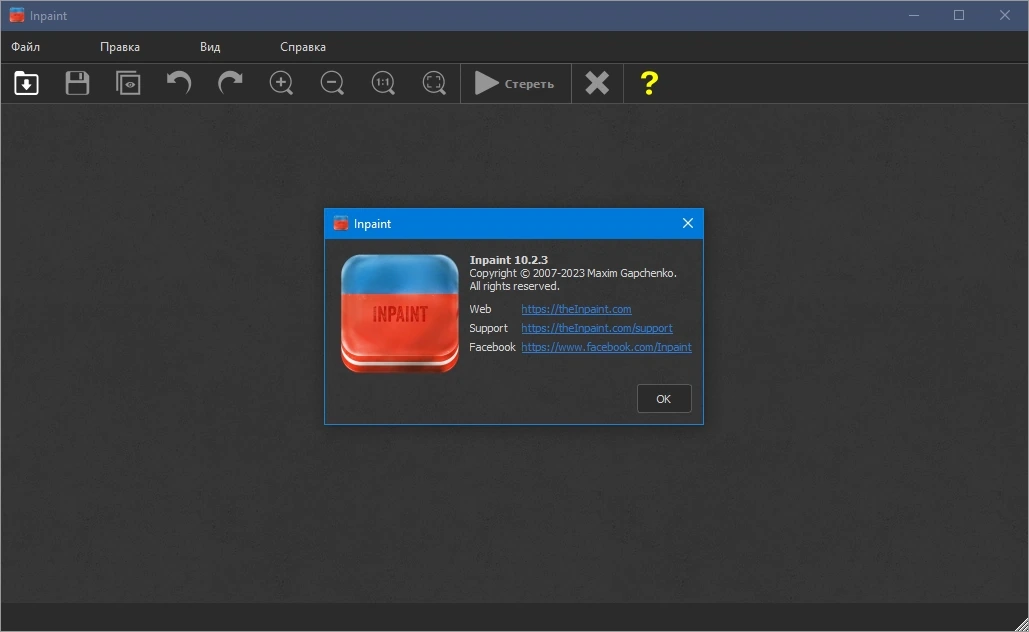Click the Inpaint 10.2.3 version text
This screenshot has height=632, width=1029.
click(x=509, y=260)
